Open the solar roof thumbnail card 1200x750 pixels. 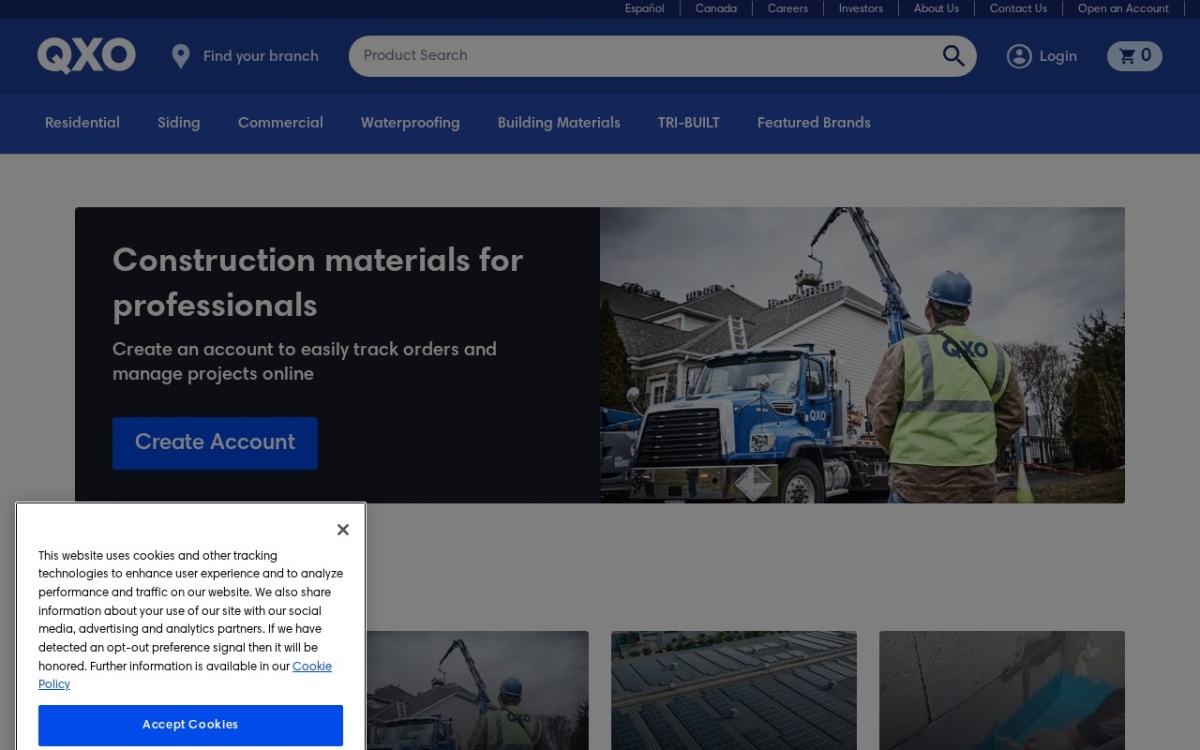pyautogui.click(x=734, y=690)
